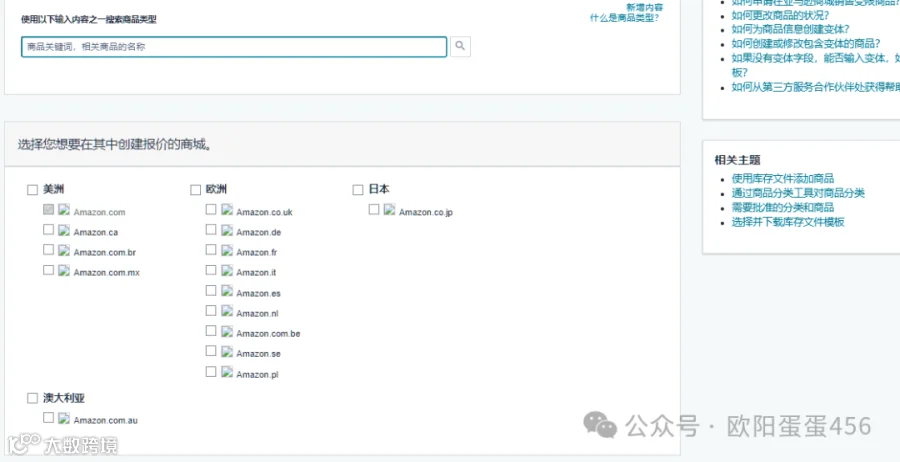Screen dimensions: 900x462
Task: Open 需要批准的分类和商品 link
Action: [x=783, y=208]
